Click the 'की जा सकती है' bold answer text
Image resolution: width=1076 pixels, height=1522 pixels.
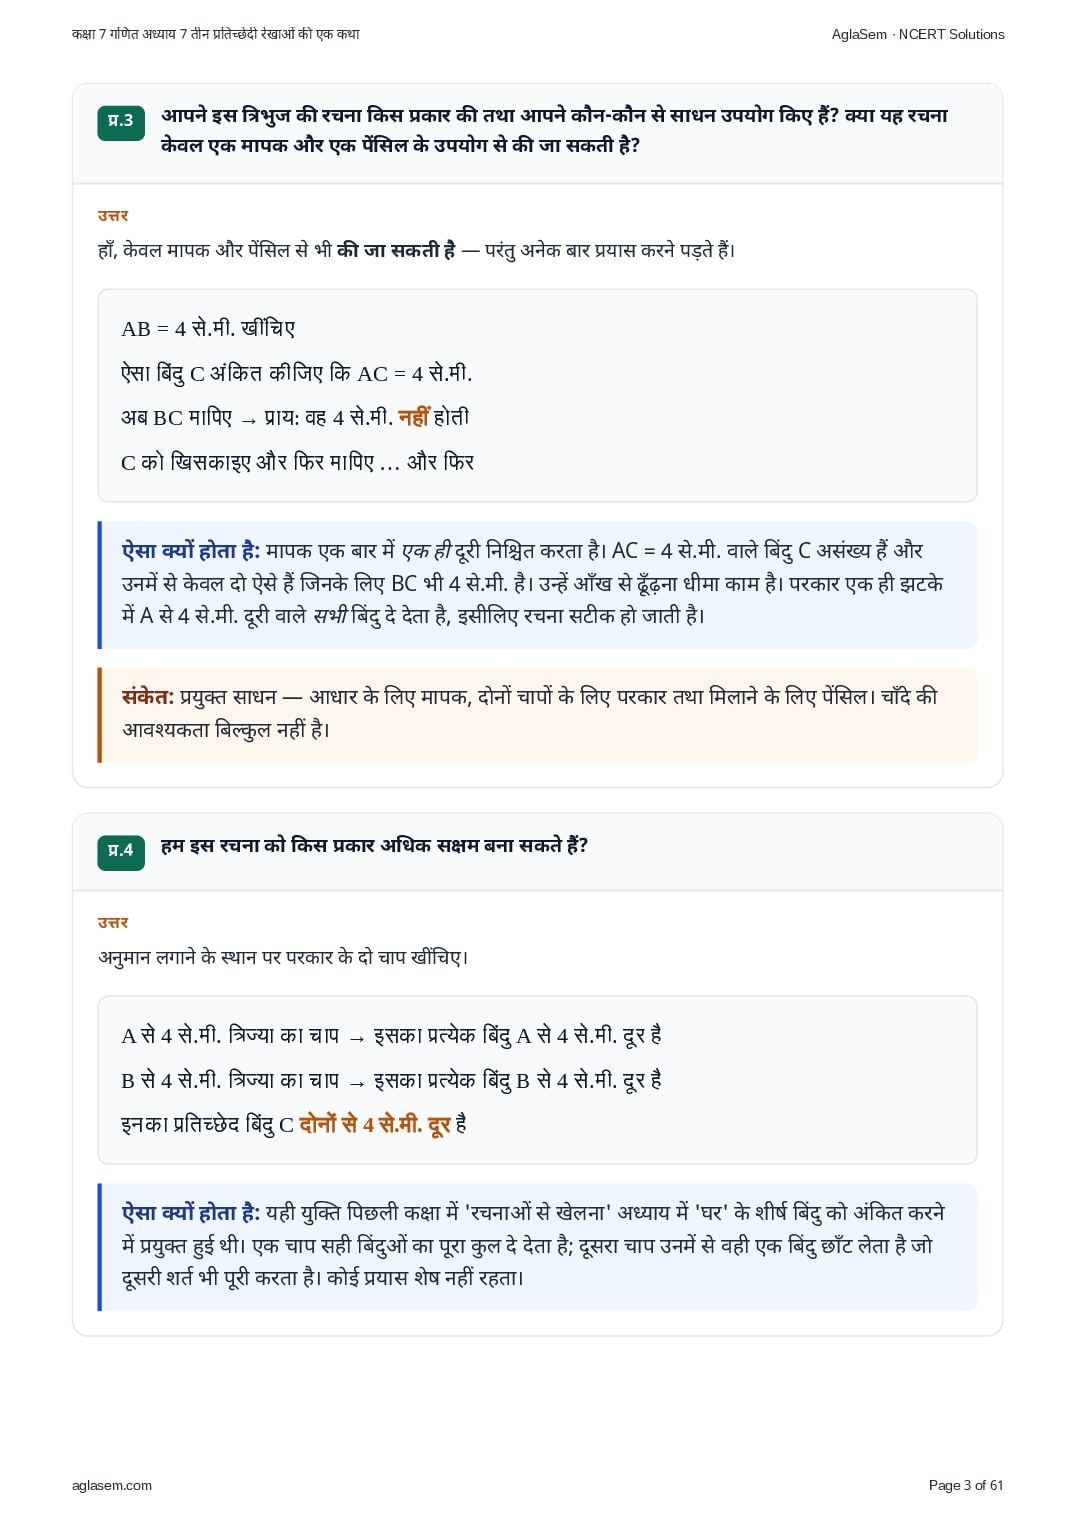point(396,251)
